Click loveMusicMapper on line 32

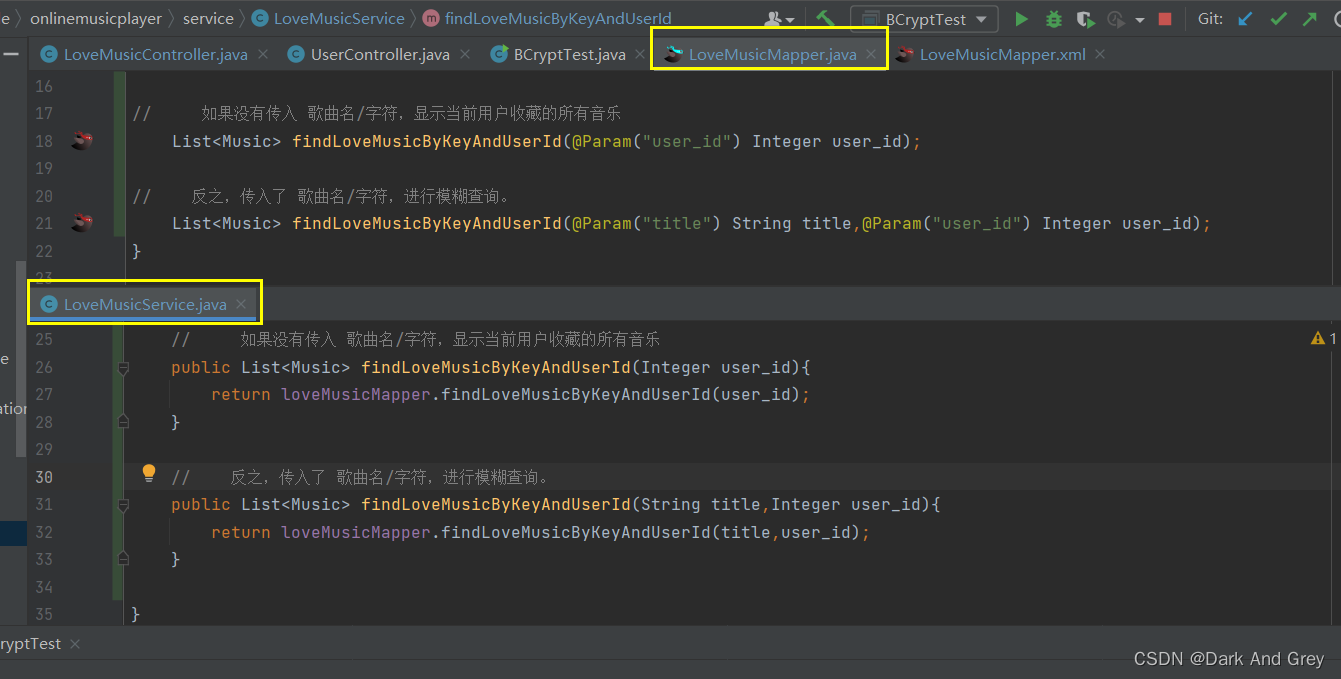click(355, 532)
